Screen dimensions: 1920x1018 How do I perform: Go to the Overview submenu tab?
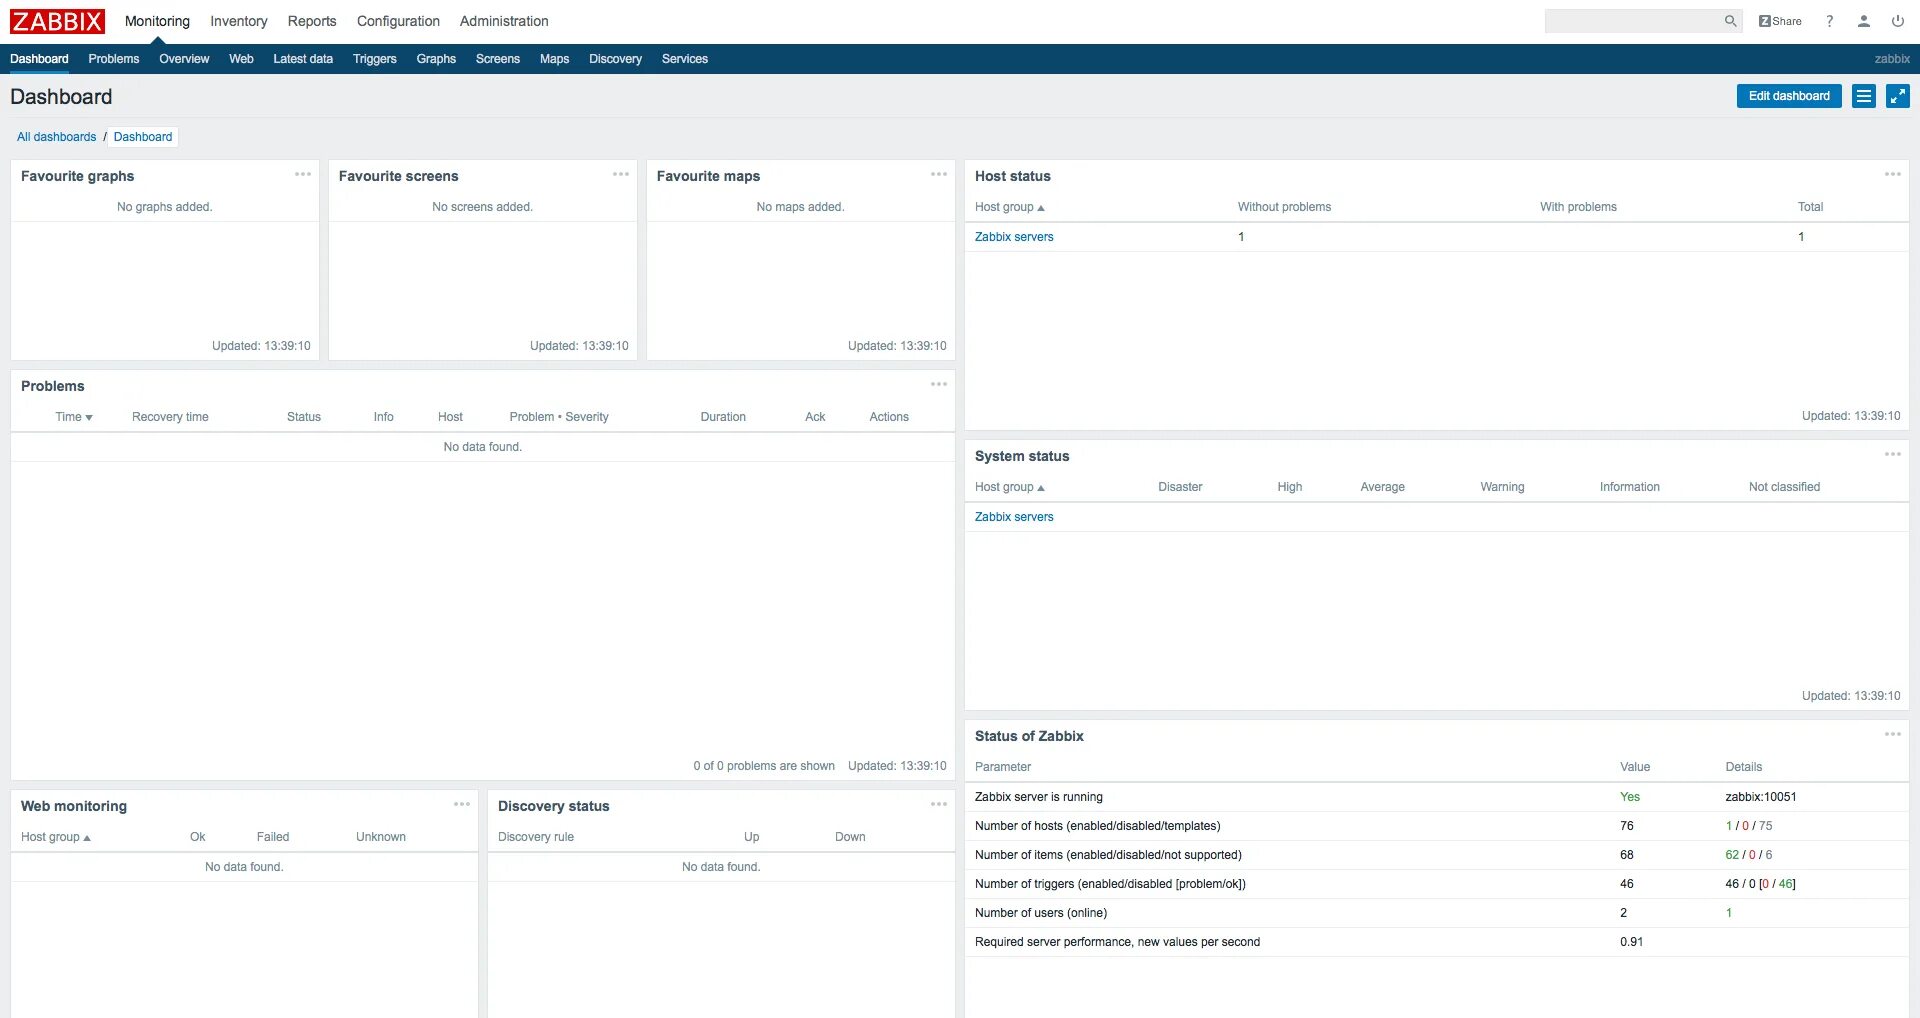coord(184,59)
